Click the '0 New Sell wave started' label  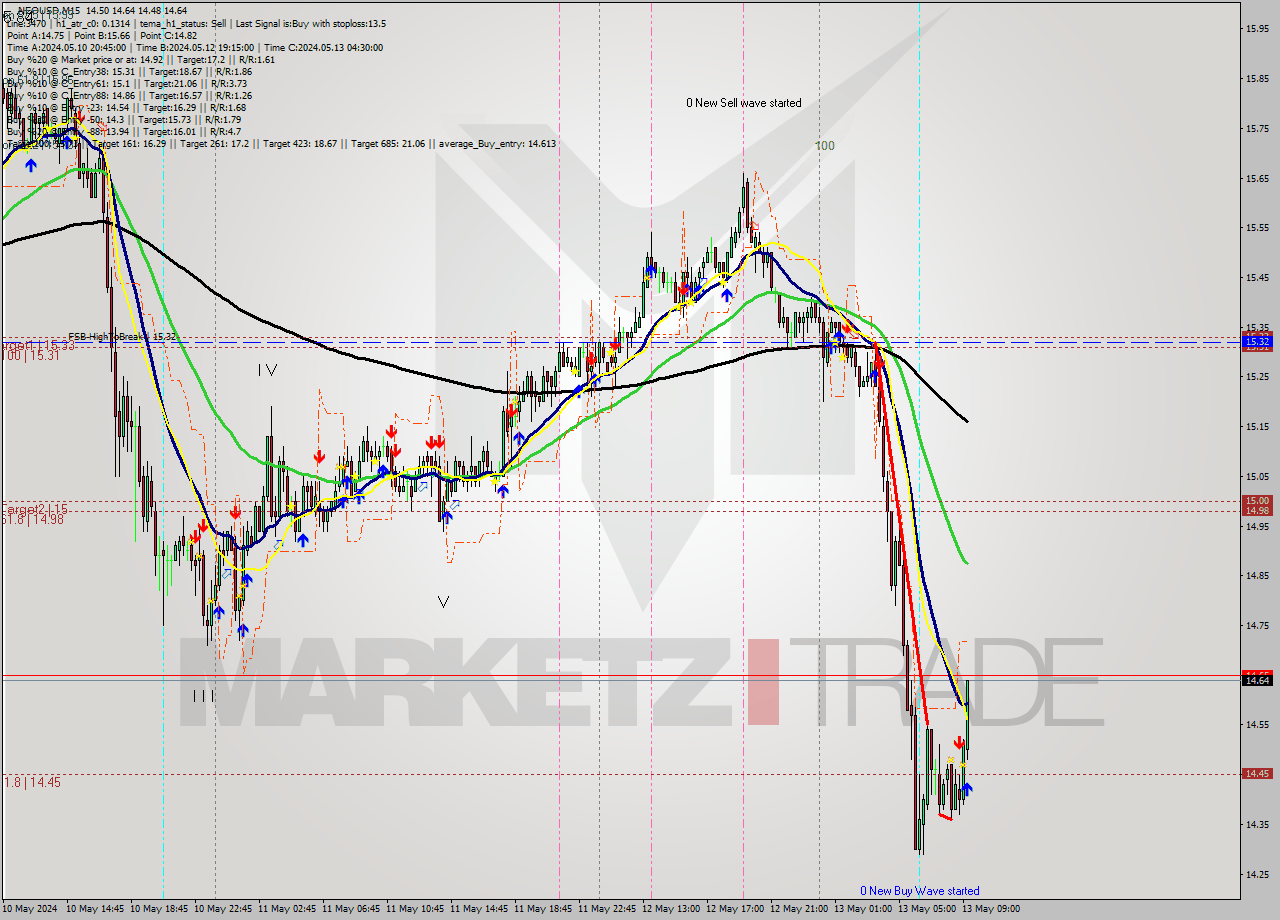click(x=743, y=103)
